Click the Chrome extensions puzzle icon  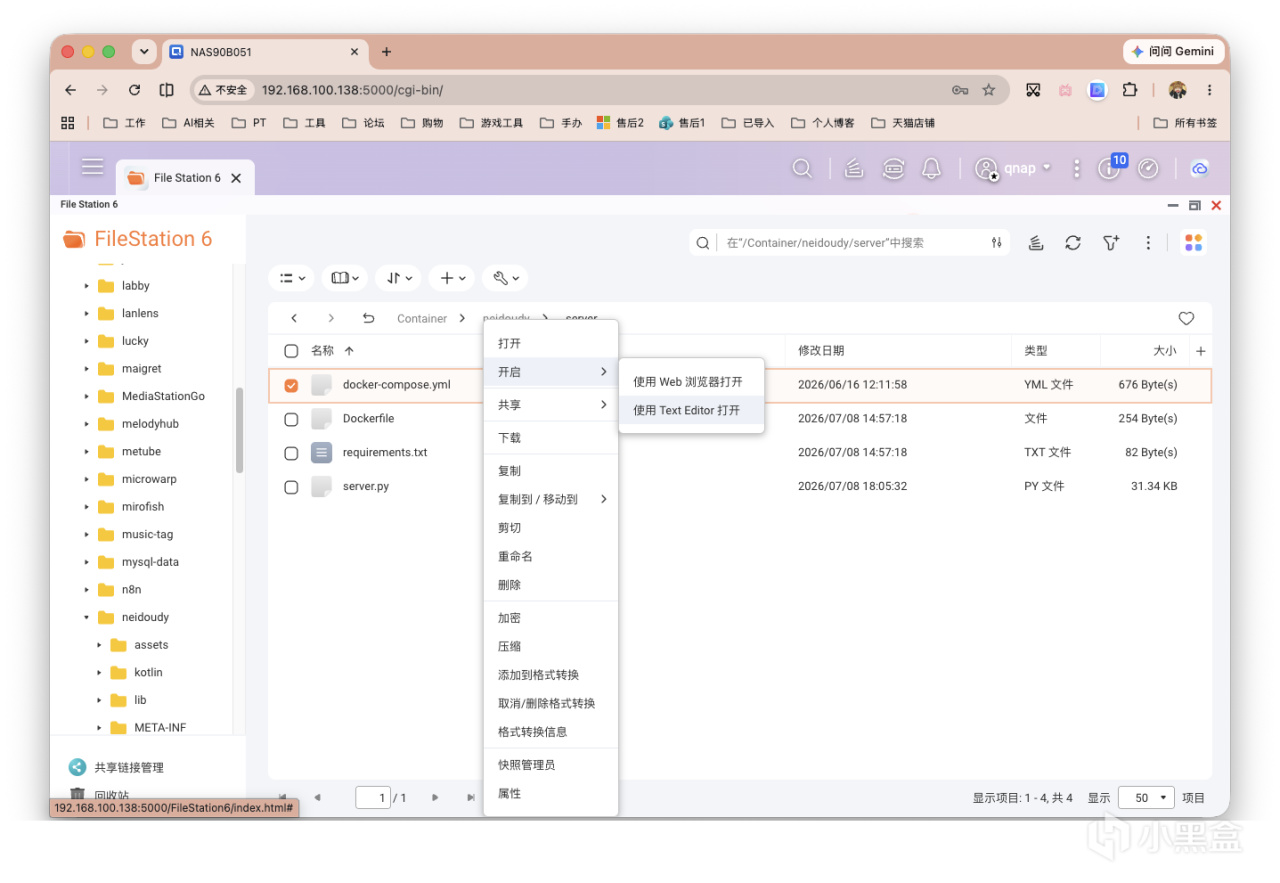tap(1129, 90)
